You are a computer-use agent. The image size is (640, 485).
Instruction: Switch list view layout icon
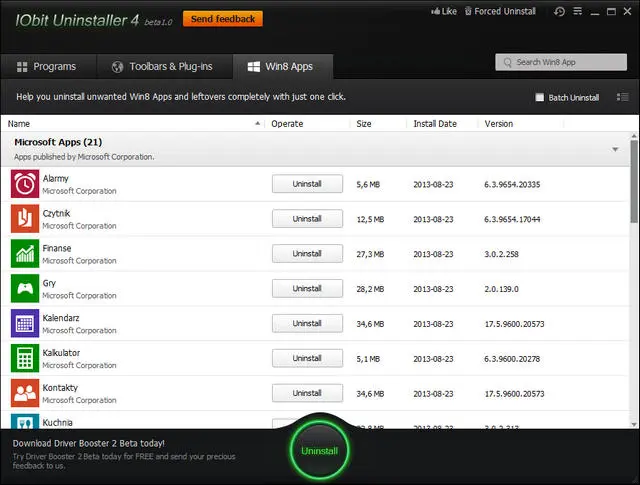[x=622, y=97]
